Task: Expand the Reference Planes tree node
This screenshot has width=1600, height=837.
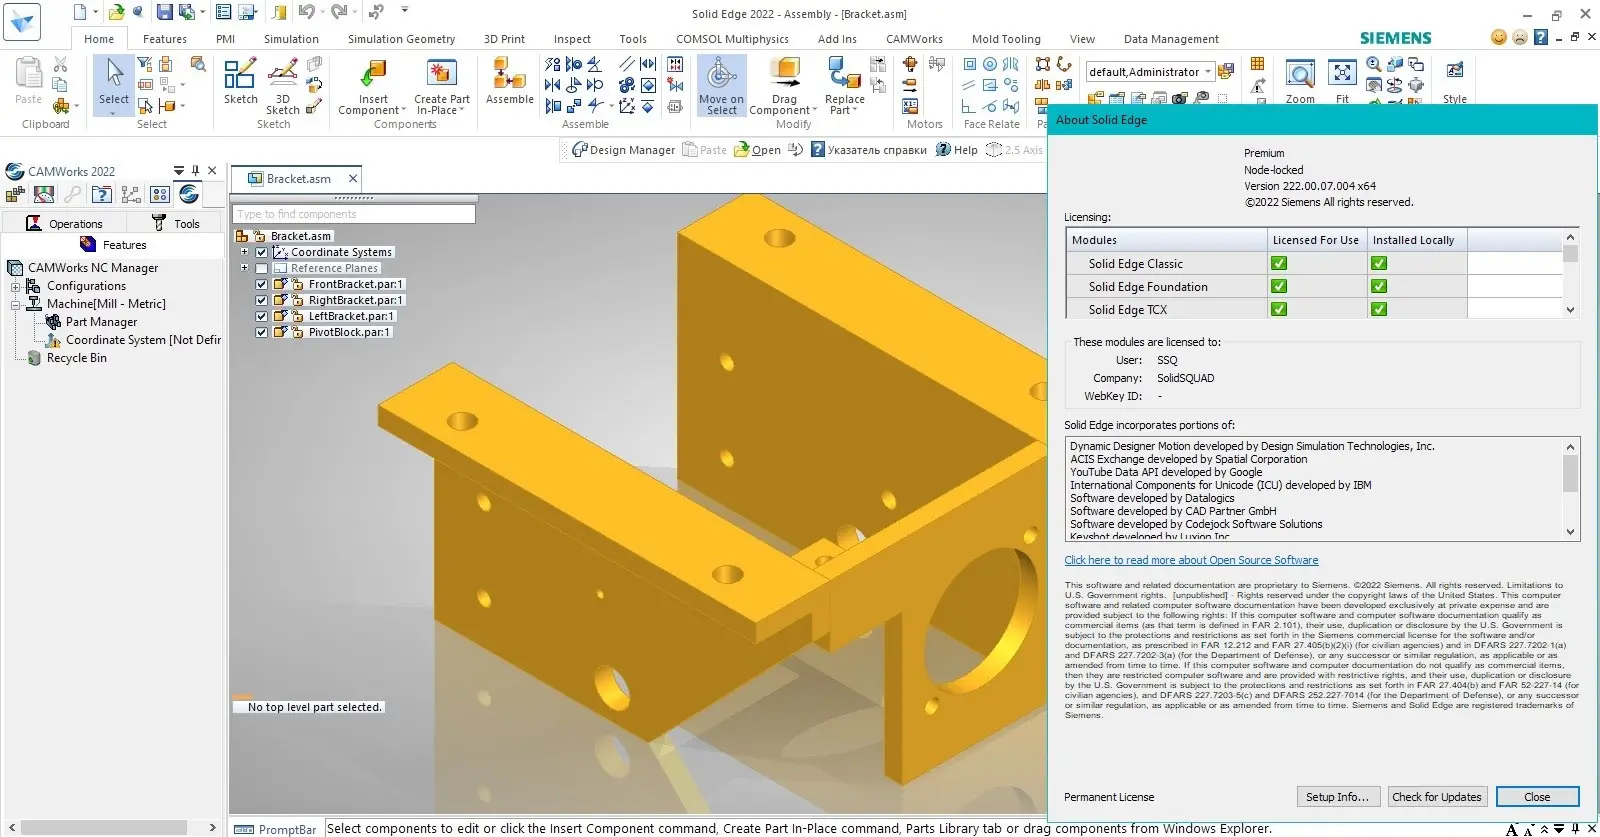Action: pos(244,268)
